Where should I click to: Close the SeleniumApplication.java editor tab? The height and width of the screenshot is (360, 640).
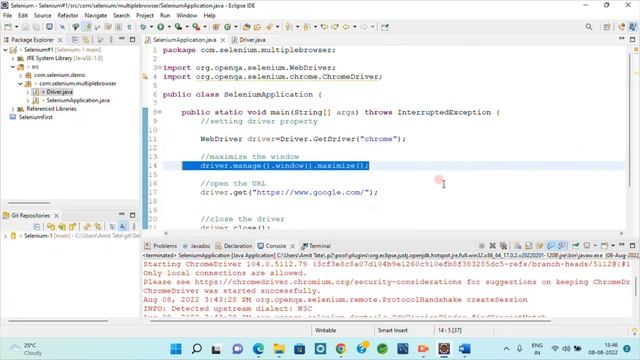pos(223,40)
